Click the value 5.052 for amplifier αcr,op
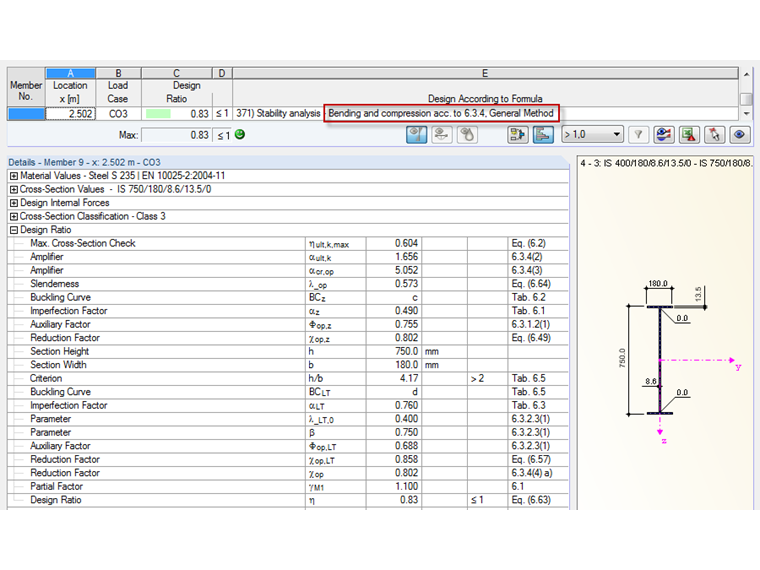Image resolution: width=760 pixels, height=570 pixels. pos(406,270)
